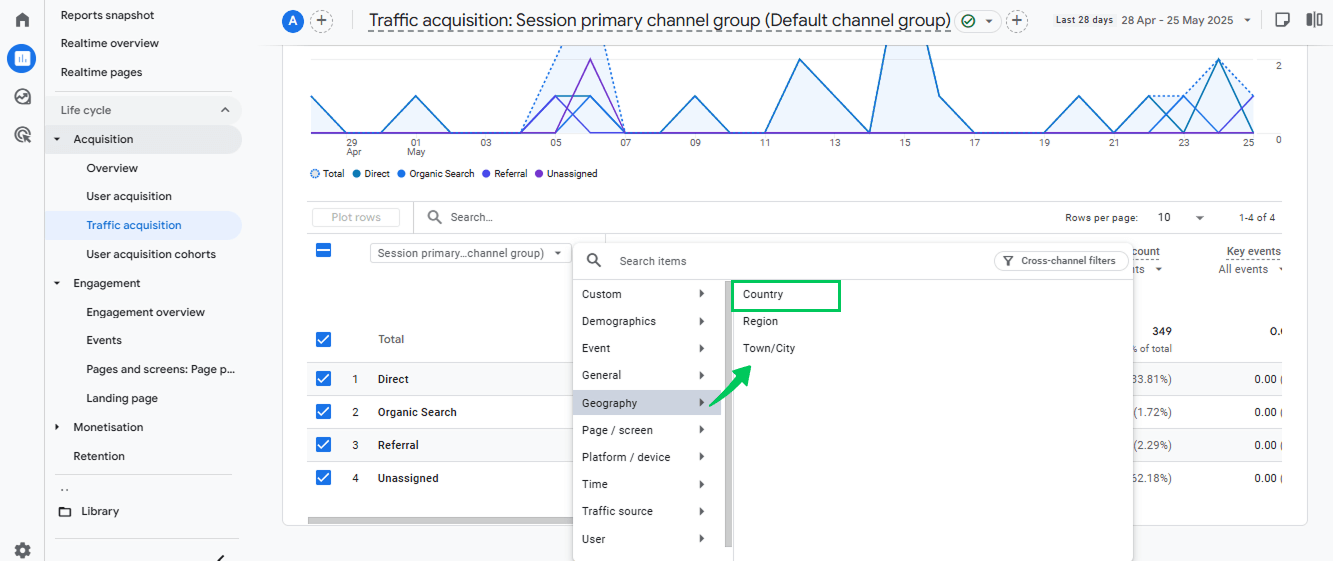The image size is (1333, 561).
Task: Open Realtime pages report
Action: 101,72
